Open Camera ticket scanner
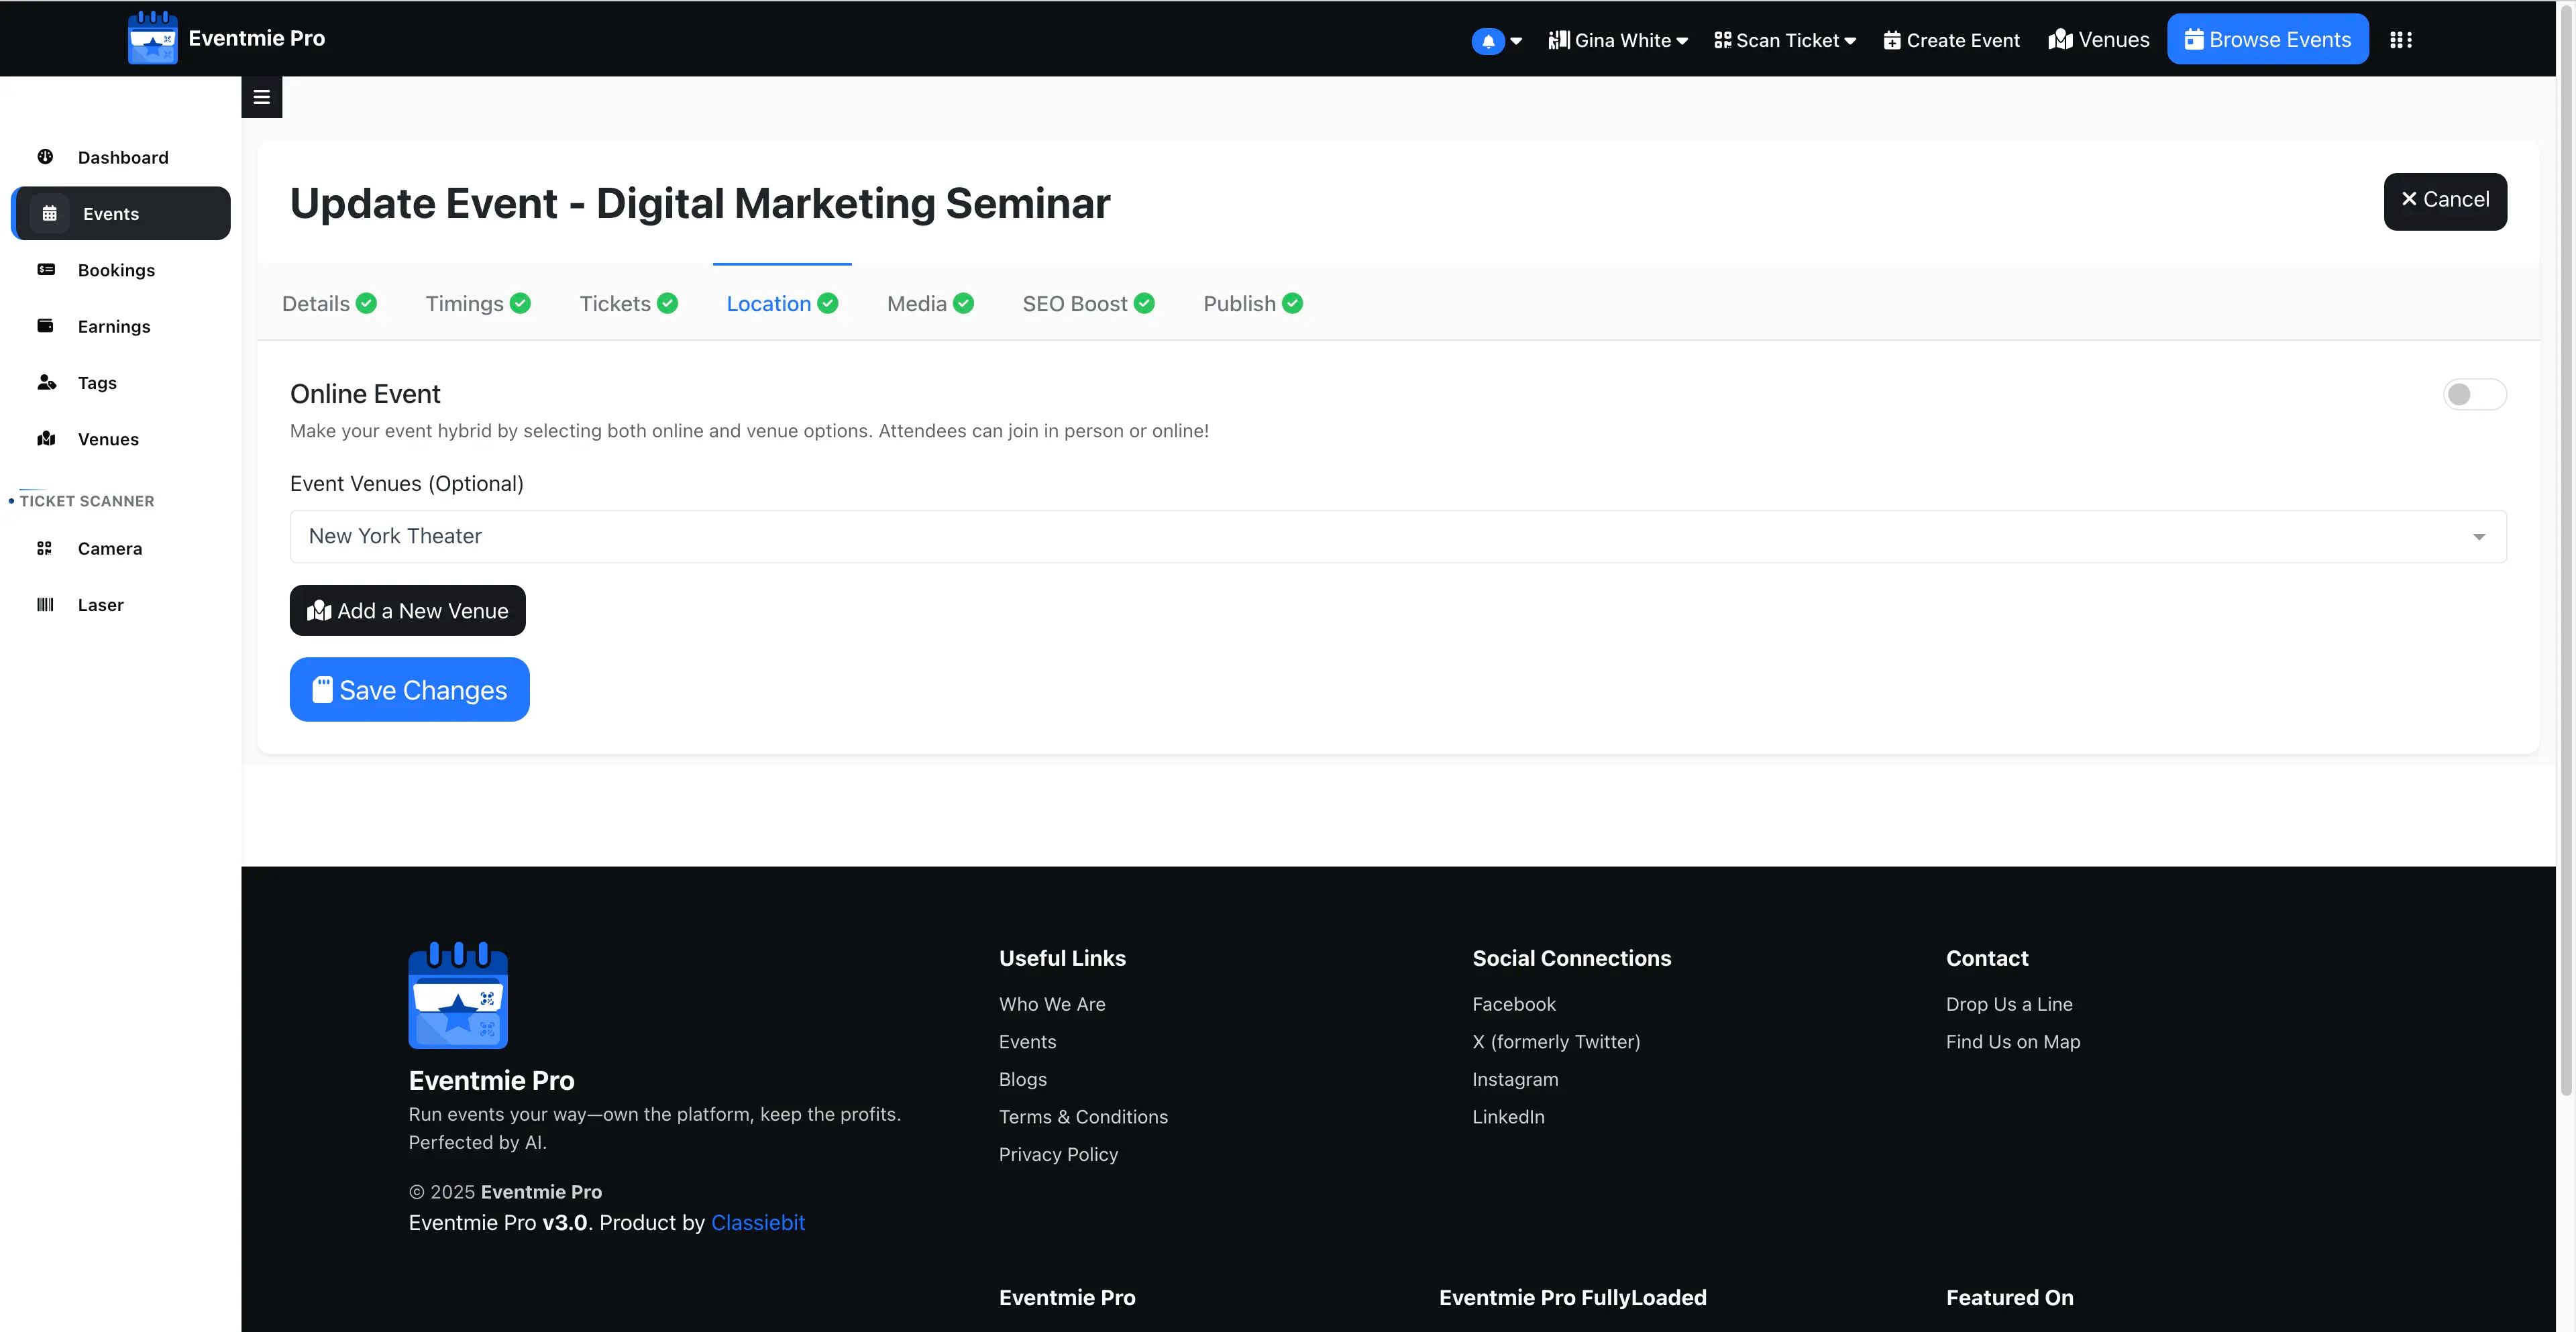This screenshot has height=1332, width=2576. point(109,548)
